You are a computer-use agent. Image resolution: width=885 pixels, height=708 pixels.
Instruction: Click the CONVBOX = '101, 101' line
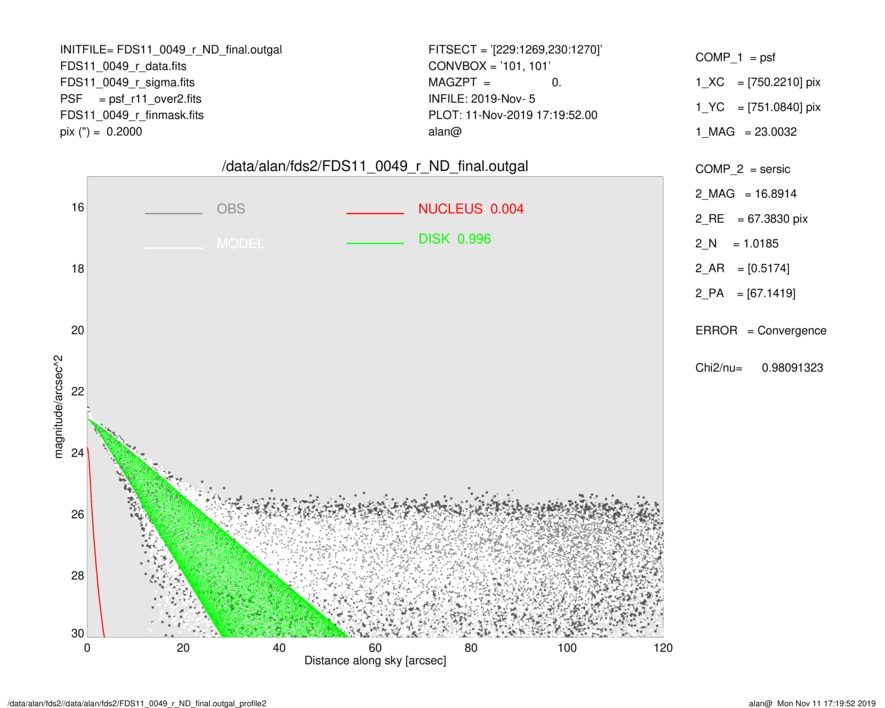489,66
